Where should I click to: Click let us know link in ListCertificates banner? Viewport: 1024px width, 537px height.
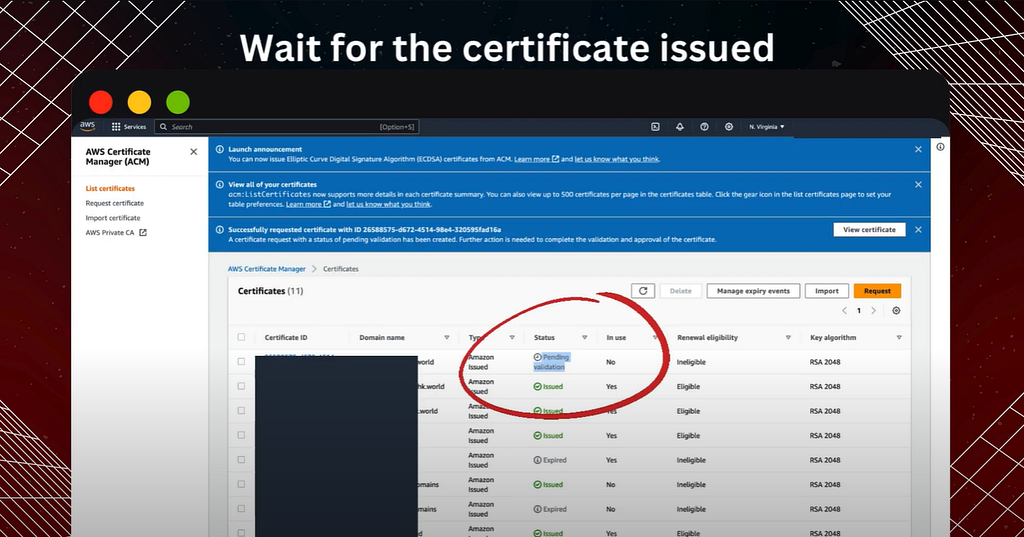pyautogui.click(x=389, y=204)
